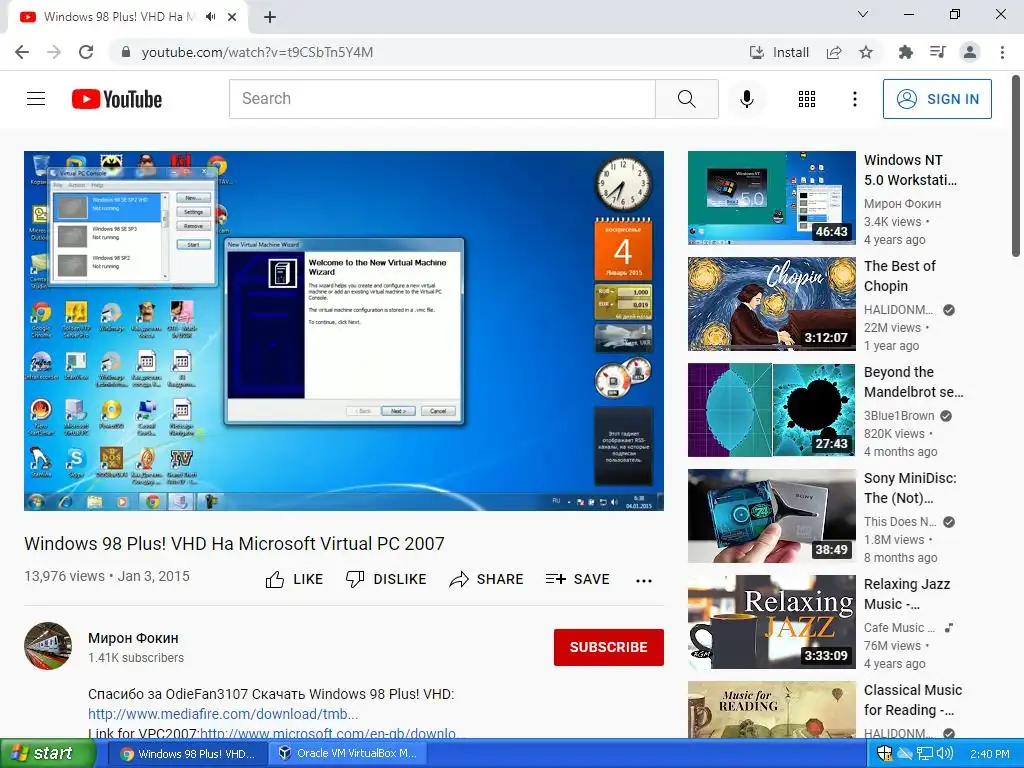1024x768 pixels.
Task: Open more actions ellipsis below the video
Action: (643, 581)
